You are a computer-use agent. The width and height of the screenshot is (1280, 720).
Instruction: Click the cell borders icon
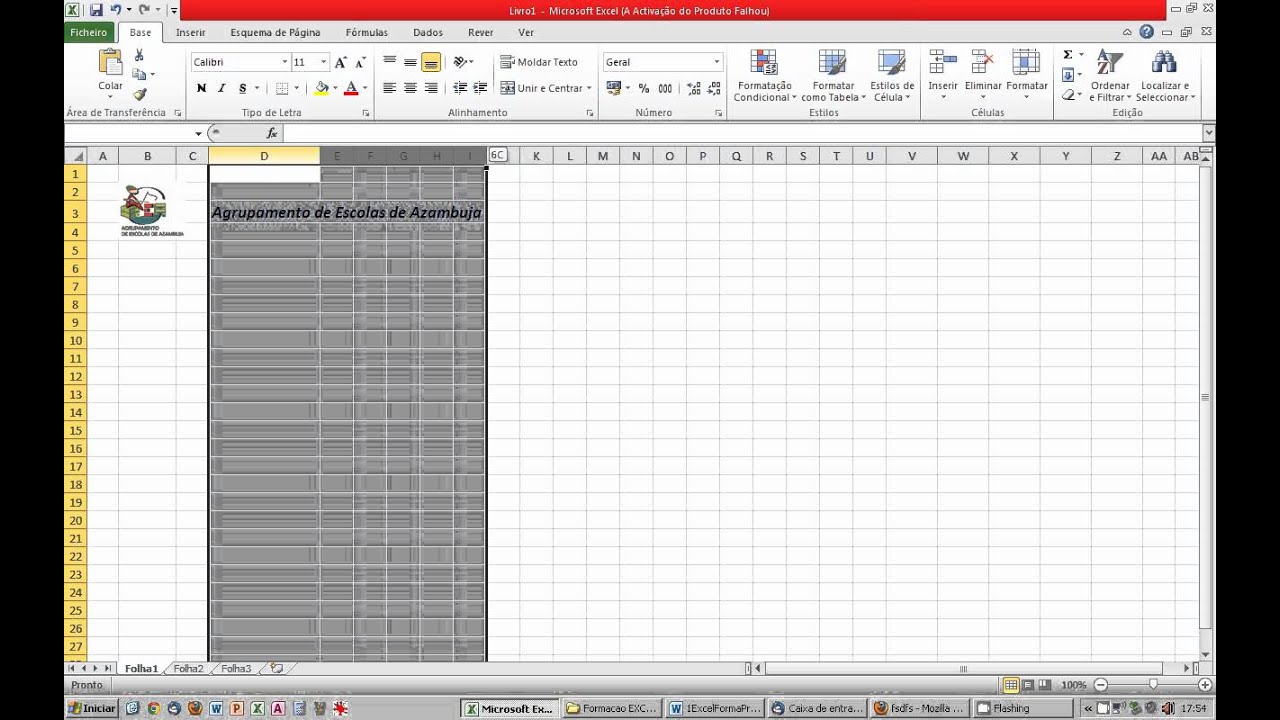click(x=282, y=88)
